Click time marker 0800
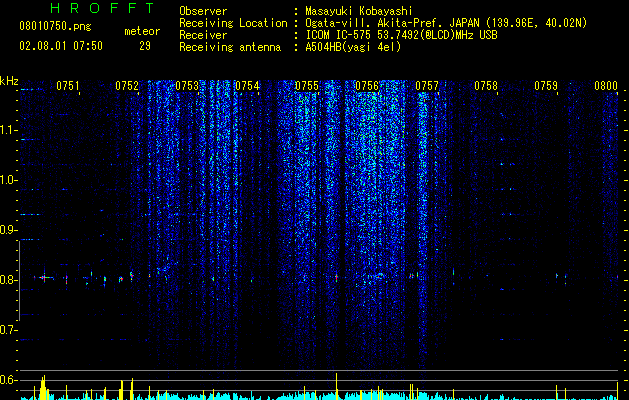This screenshot has width=629, height=400. [606, 86]
